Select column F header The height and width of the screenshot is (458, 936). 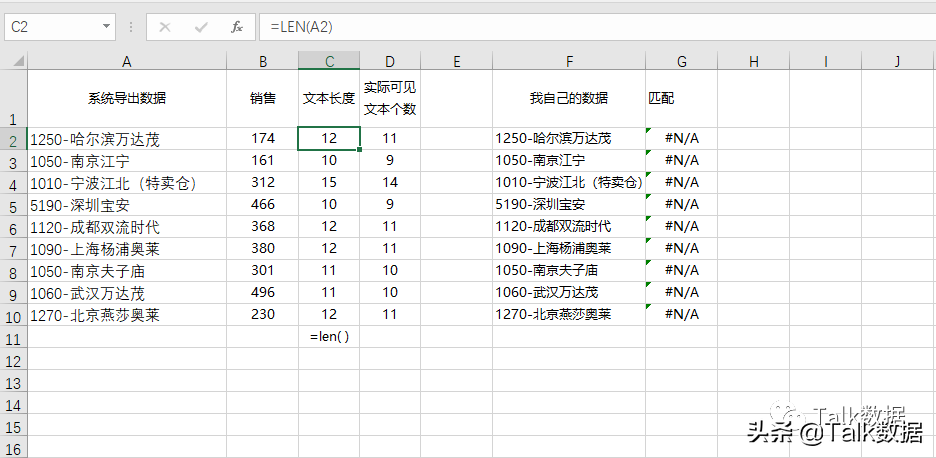pyautogui.click(x=569, y=61)
